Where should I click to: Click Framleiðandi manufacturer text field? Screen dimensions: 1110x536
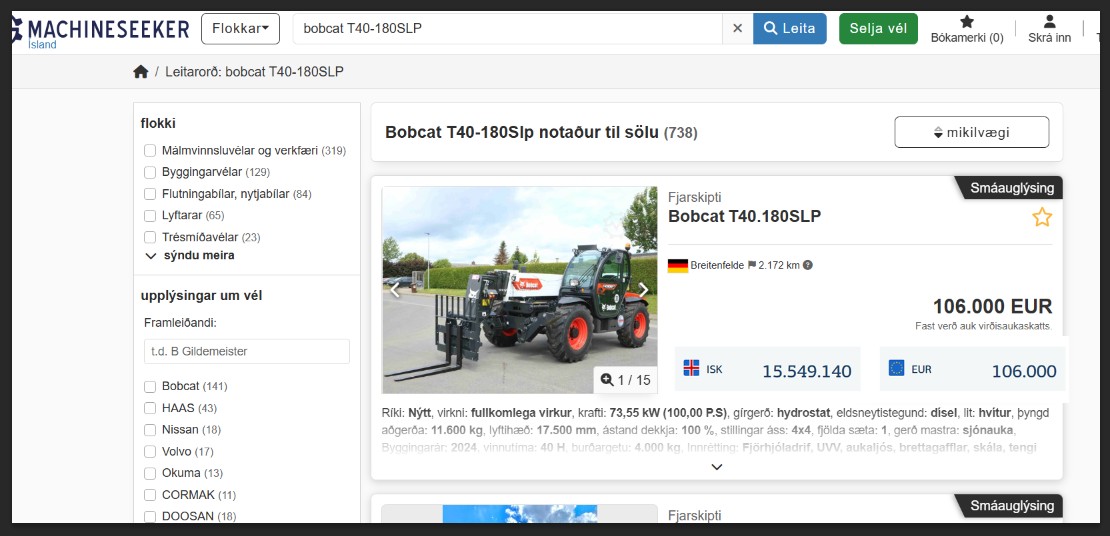(246, 351)
